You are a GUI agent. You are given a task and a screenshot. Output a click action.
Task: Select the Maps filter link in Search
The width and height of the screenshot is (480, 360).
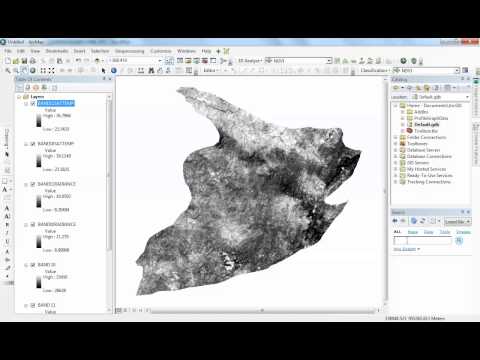413,232
